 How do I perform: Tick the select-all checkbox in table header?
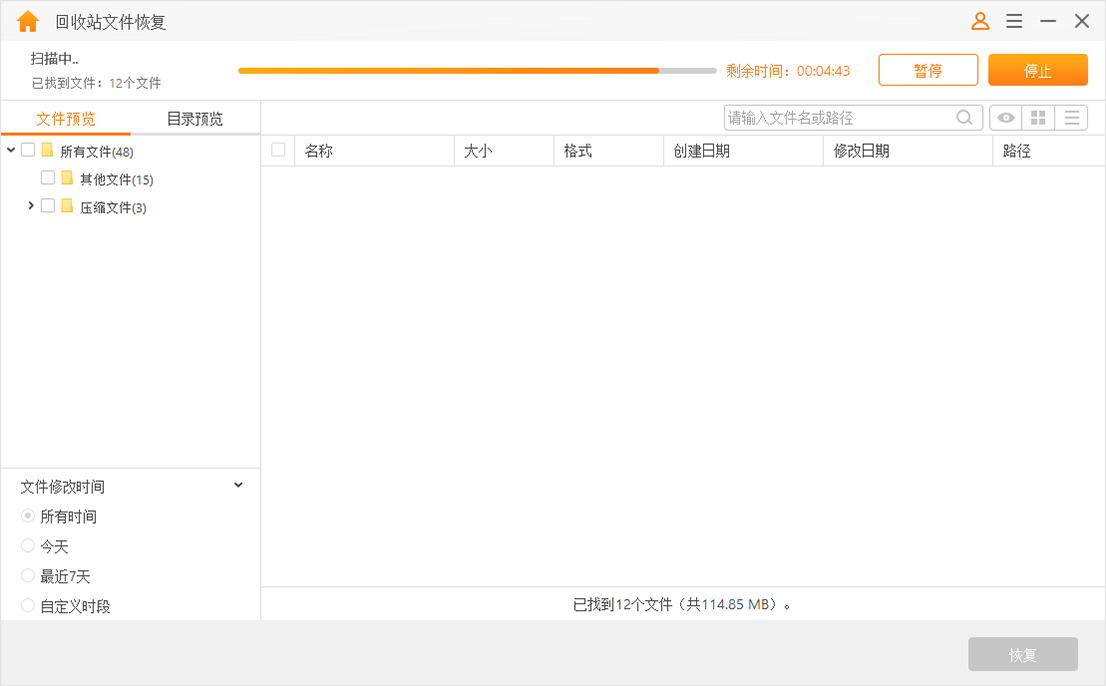tap(279, 149)
